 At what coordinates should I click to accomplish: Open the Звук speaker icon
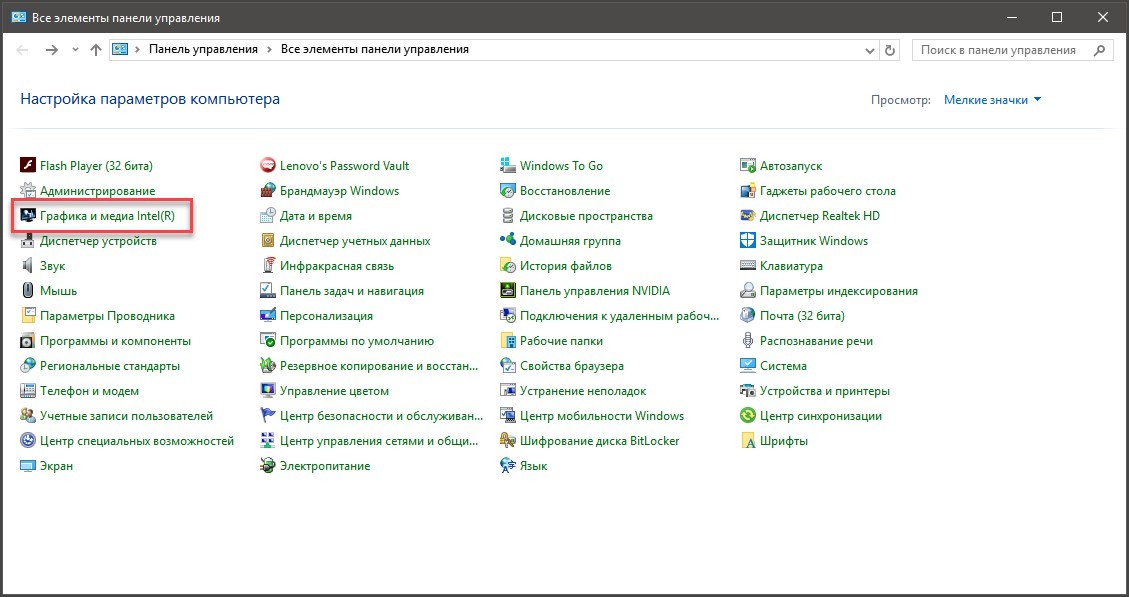pos(28,266)
